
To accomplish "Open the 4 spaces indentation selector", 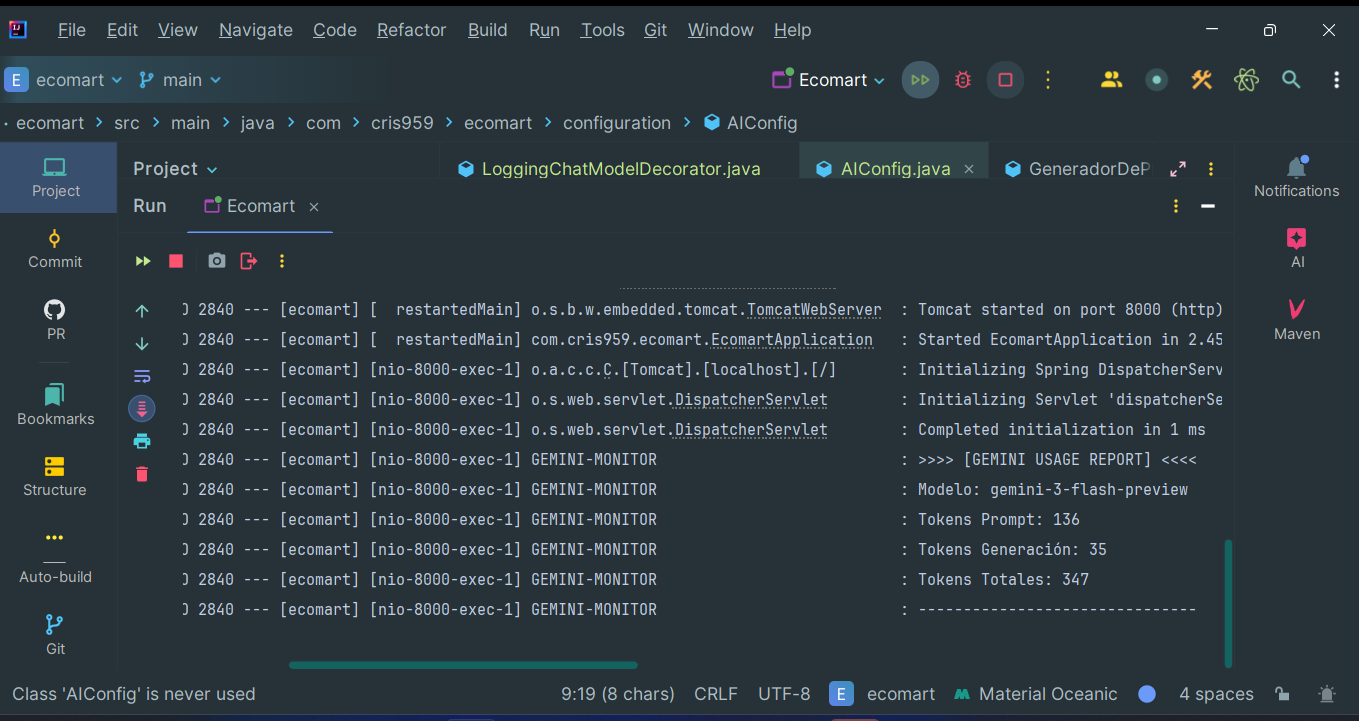I will click(1216, 694).
